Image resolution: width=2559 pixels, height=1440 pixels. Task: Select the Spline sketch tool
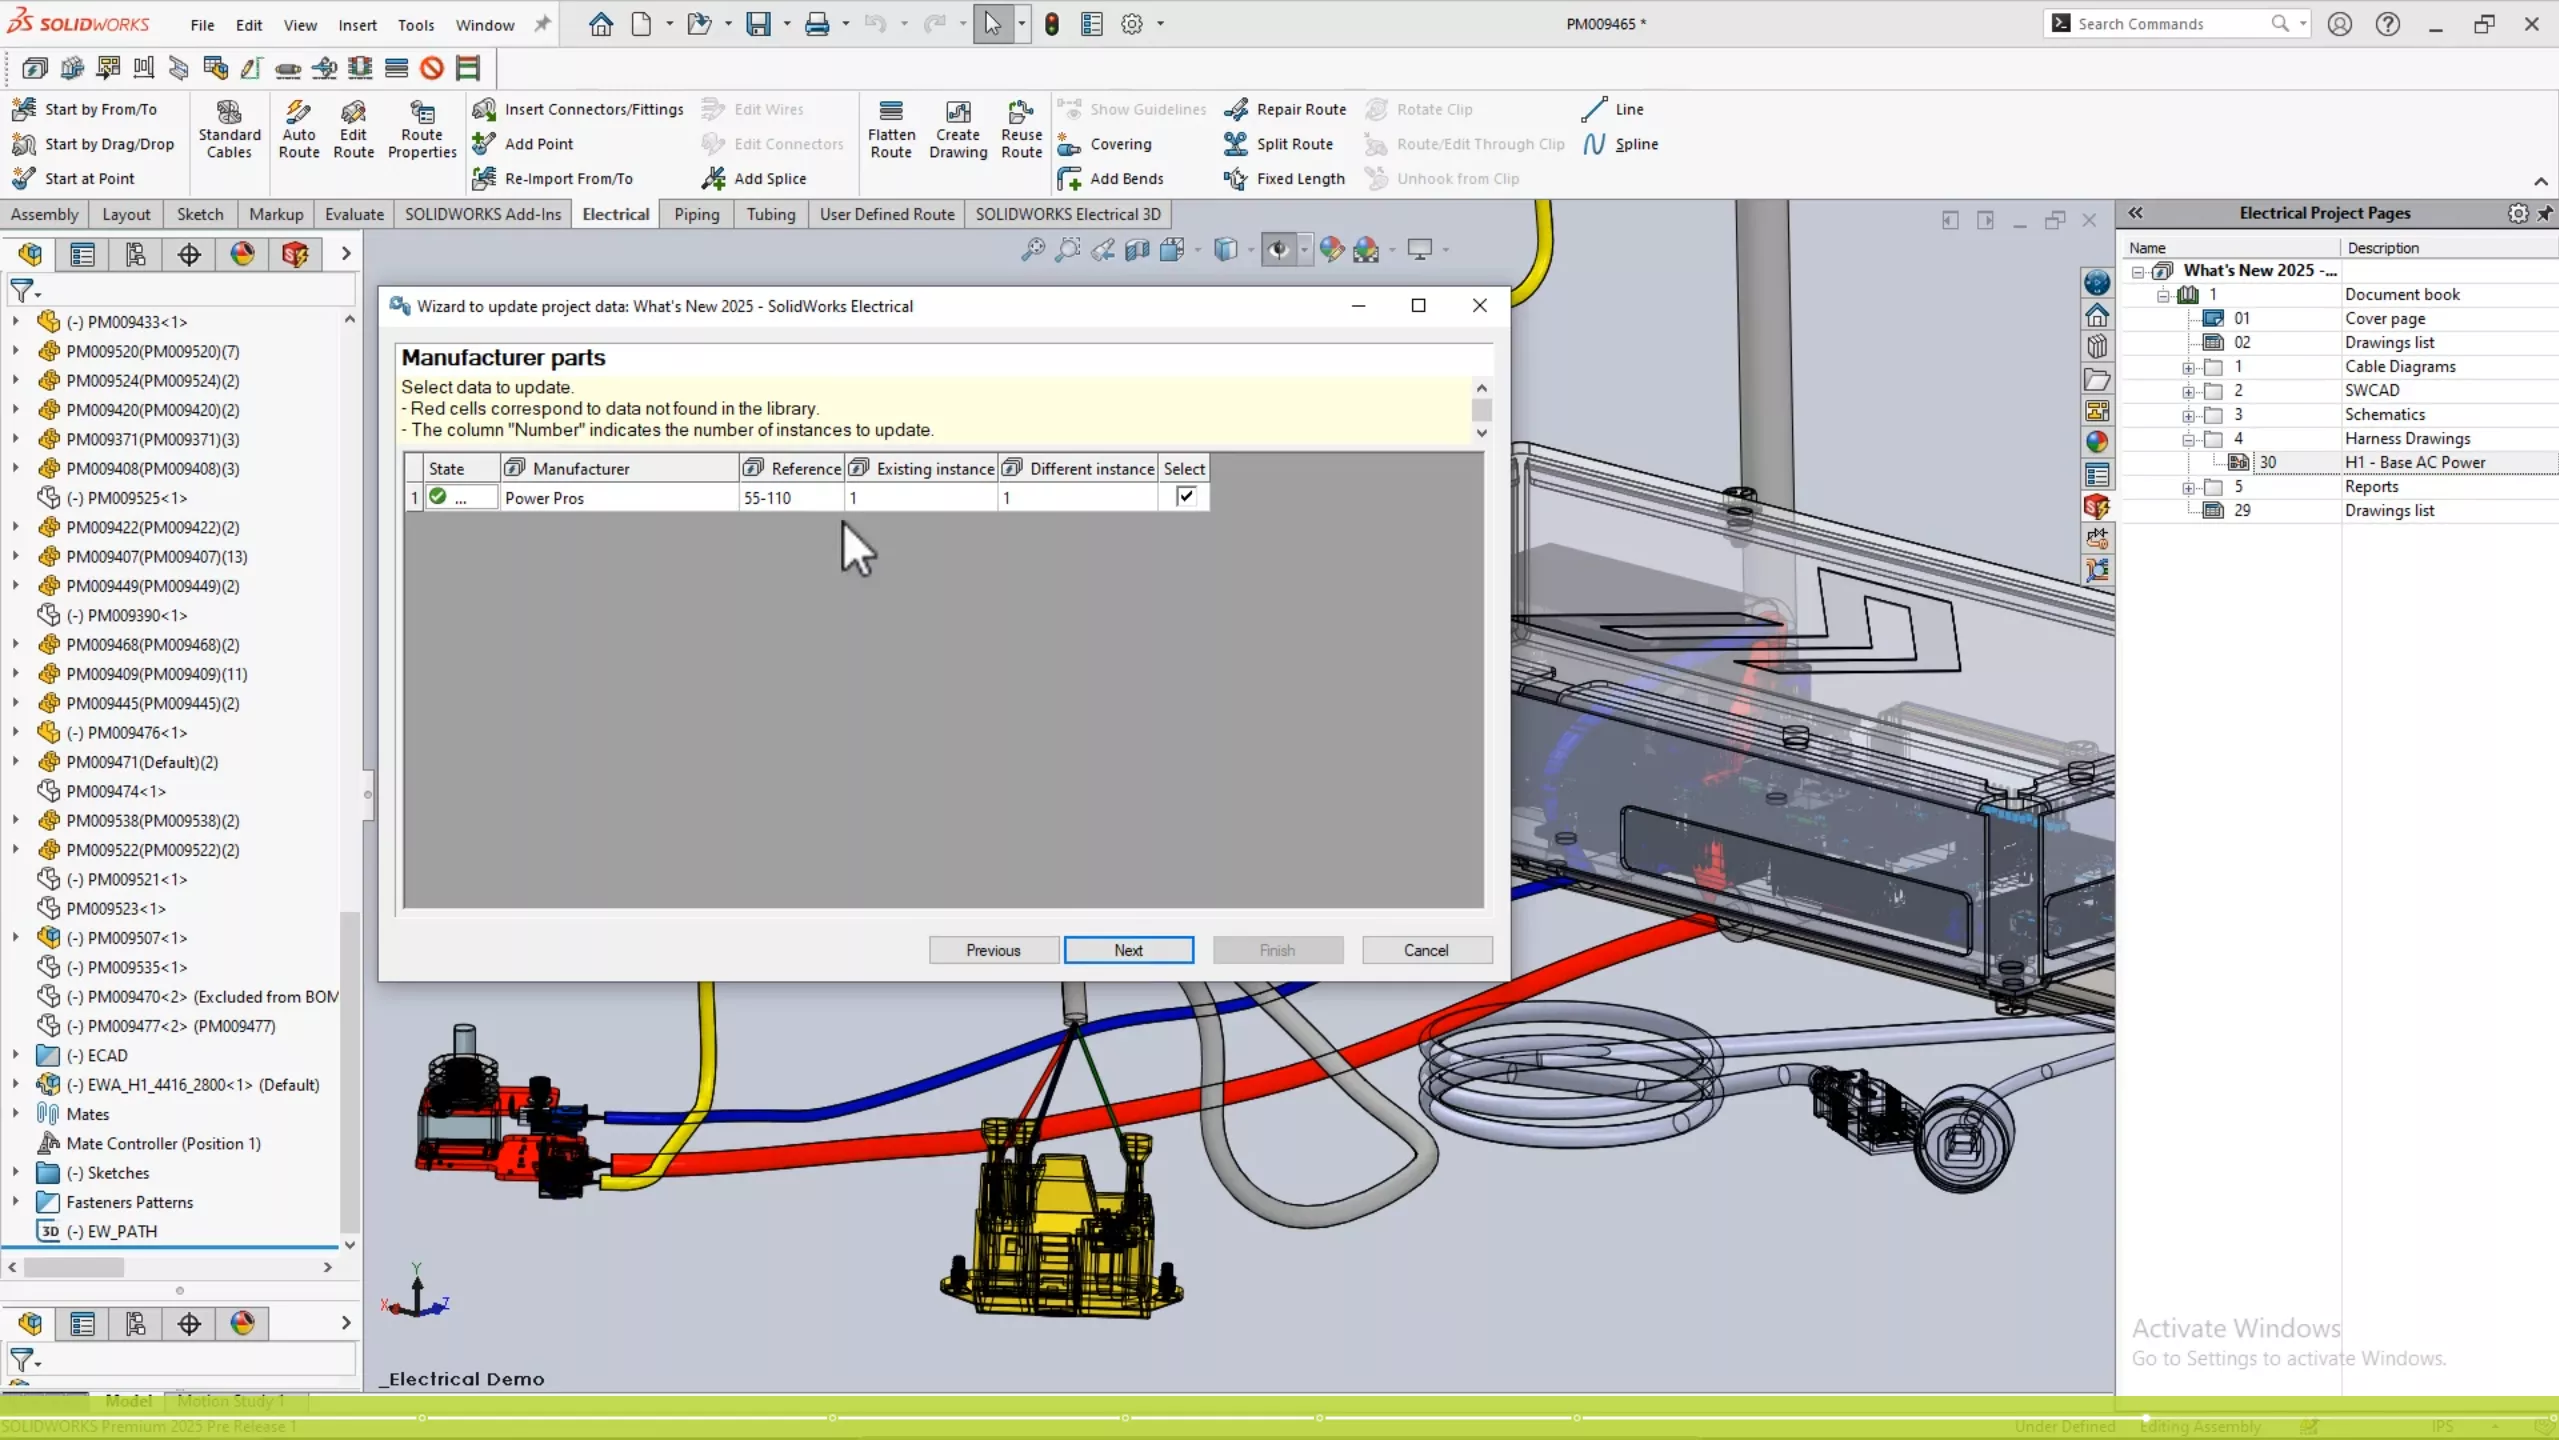click(x=1620, y=144)
